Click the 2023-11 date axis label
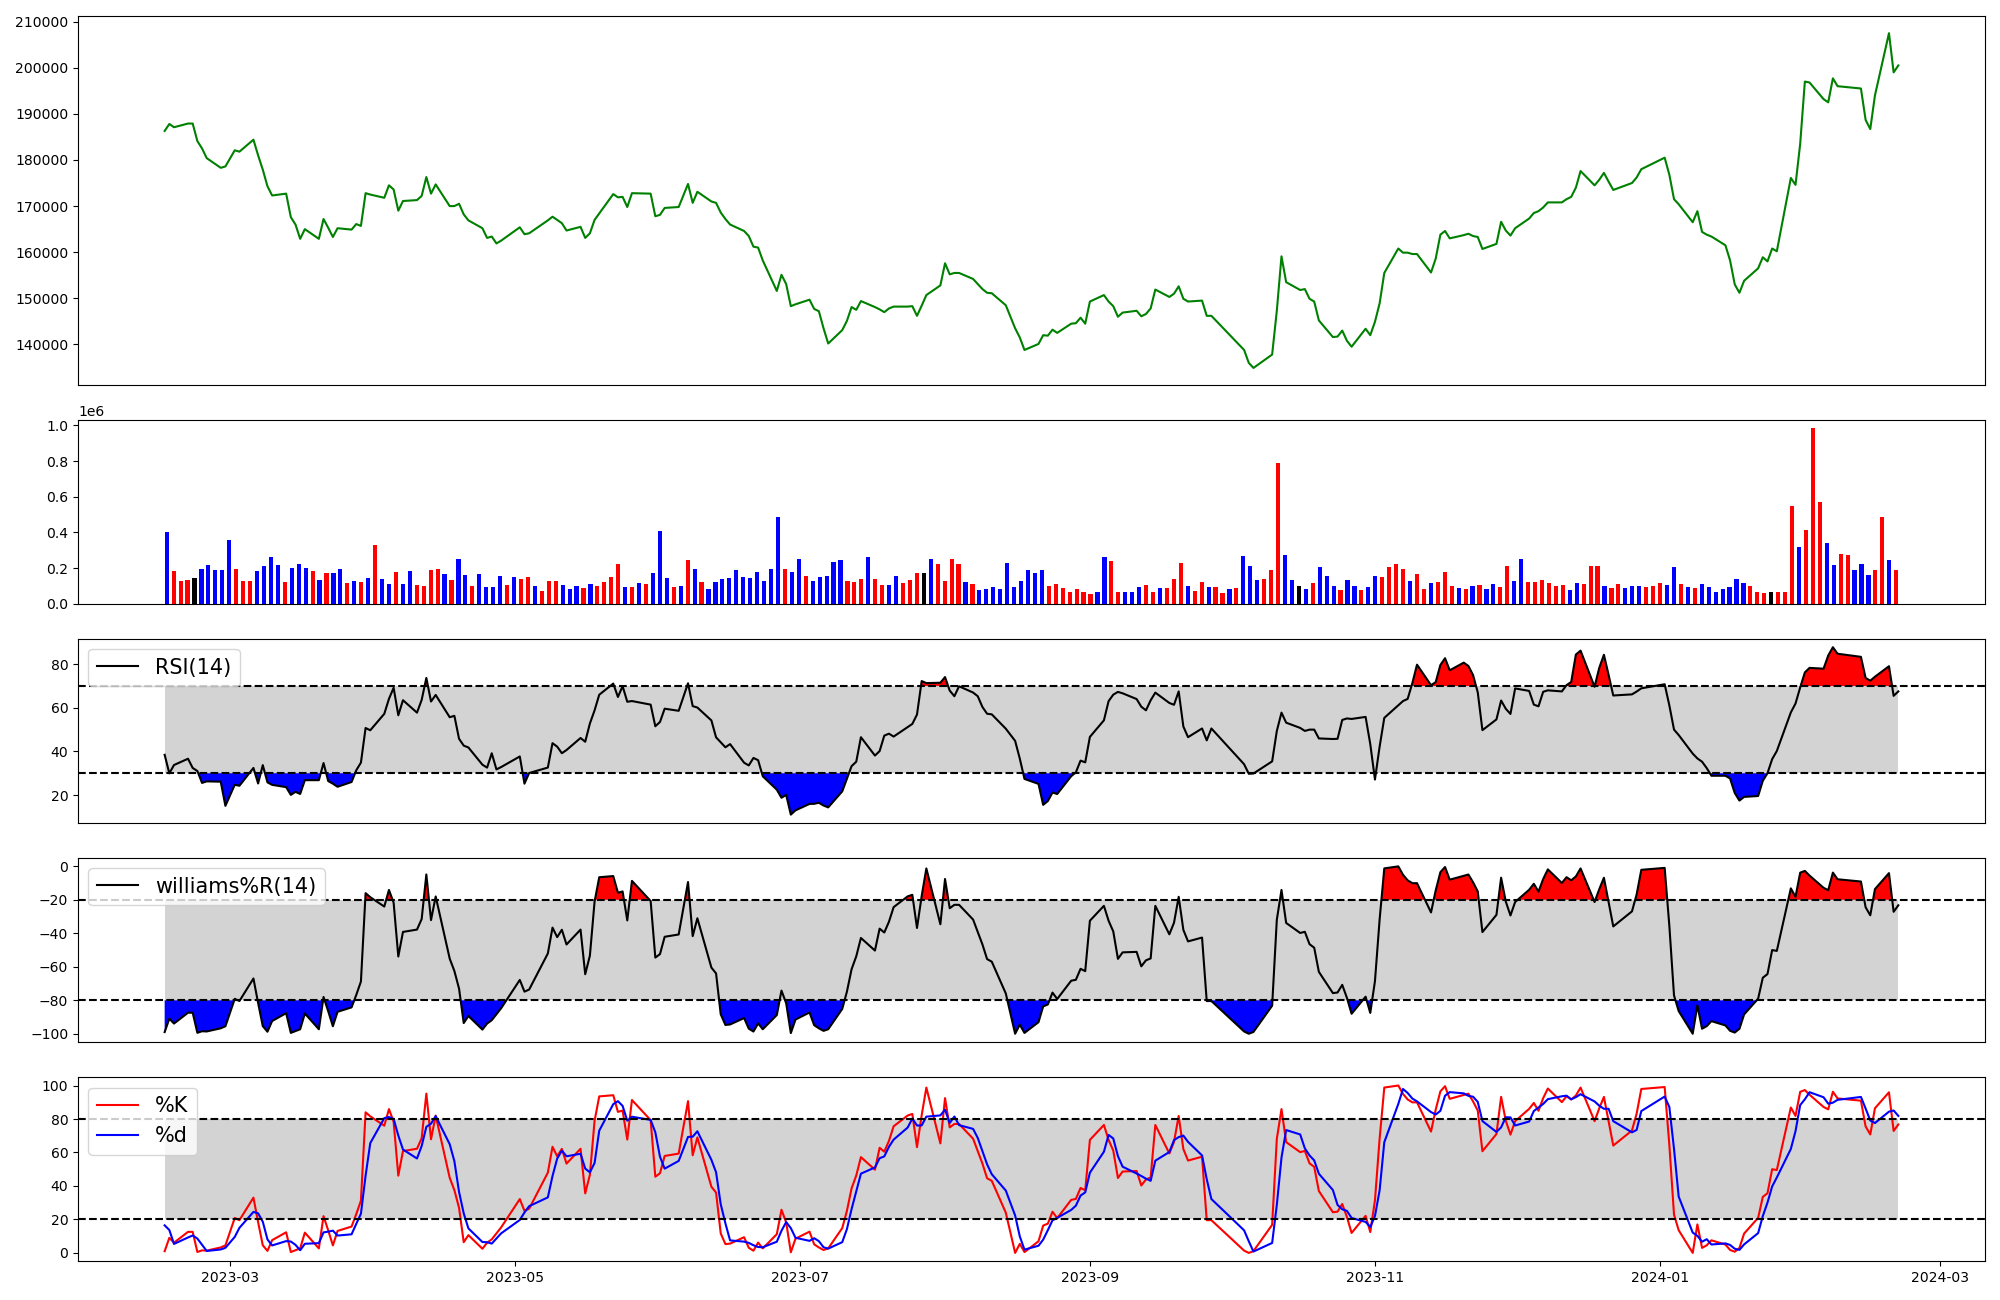The width and height of the screenshot is (2000, 1300). click(1375, 1277)
